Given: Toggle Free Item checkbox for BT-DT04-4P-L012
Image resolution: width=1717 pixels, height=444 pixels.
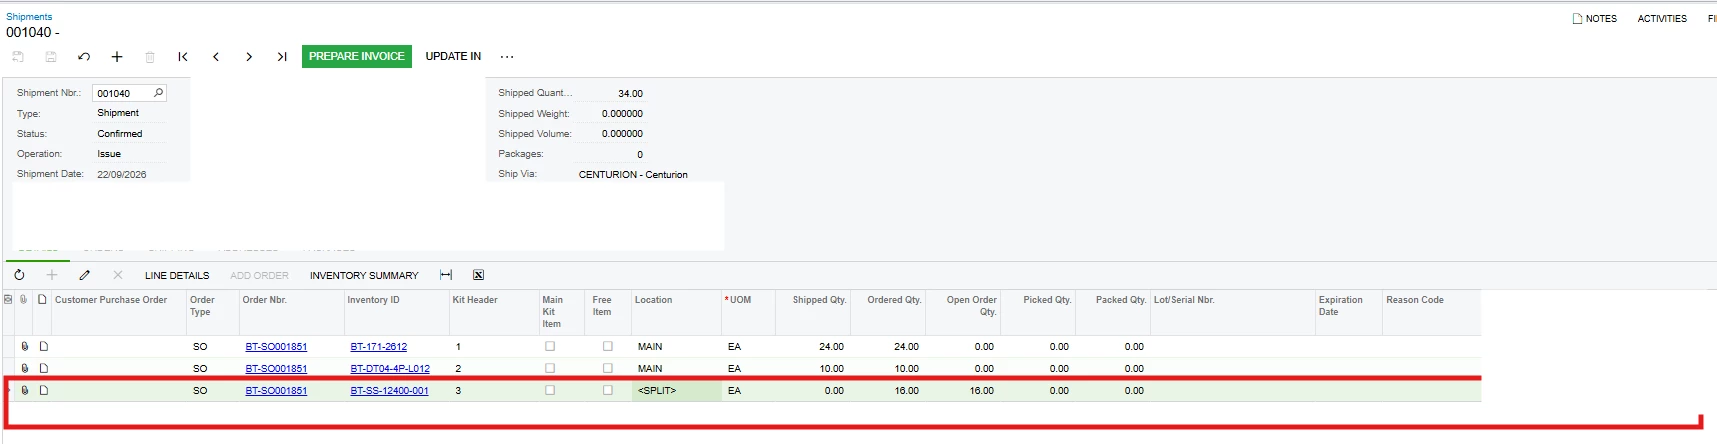Looking at the screenshot, I should tap(608, 368).
